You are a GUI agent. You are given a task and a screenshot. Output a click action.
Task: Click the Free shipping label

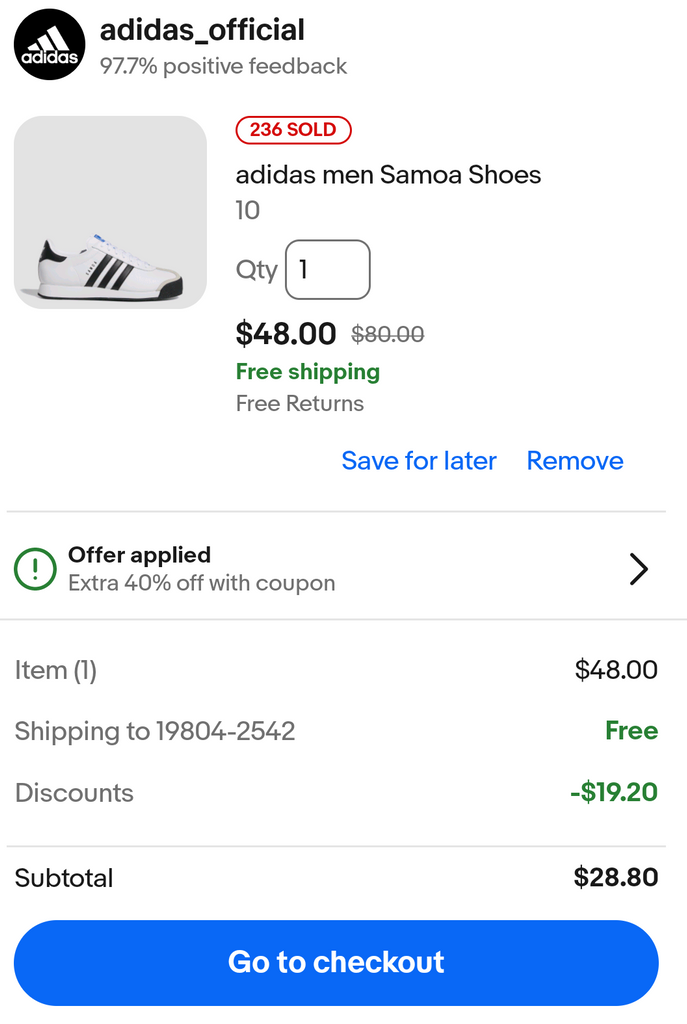308,372
